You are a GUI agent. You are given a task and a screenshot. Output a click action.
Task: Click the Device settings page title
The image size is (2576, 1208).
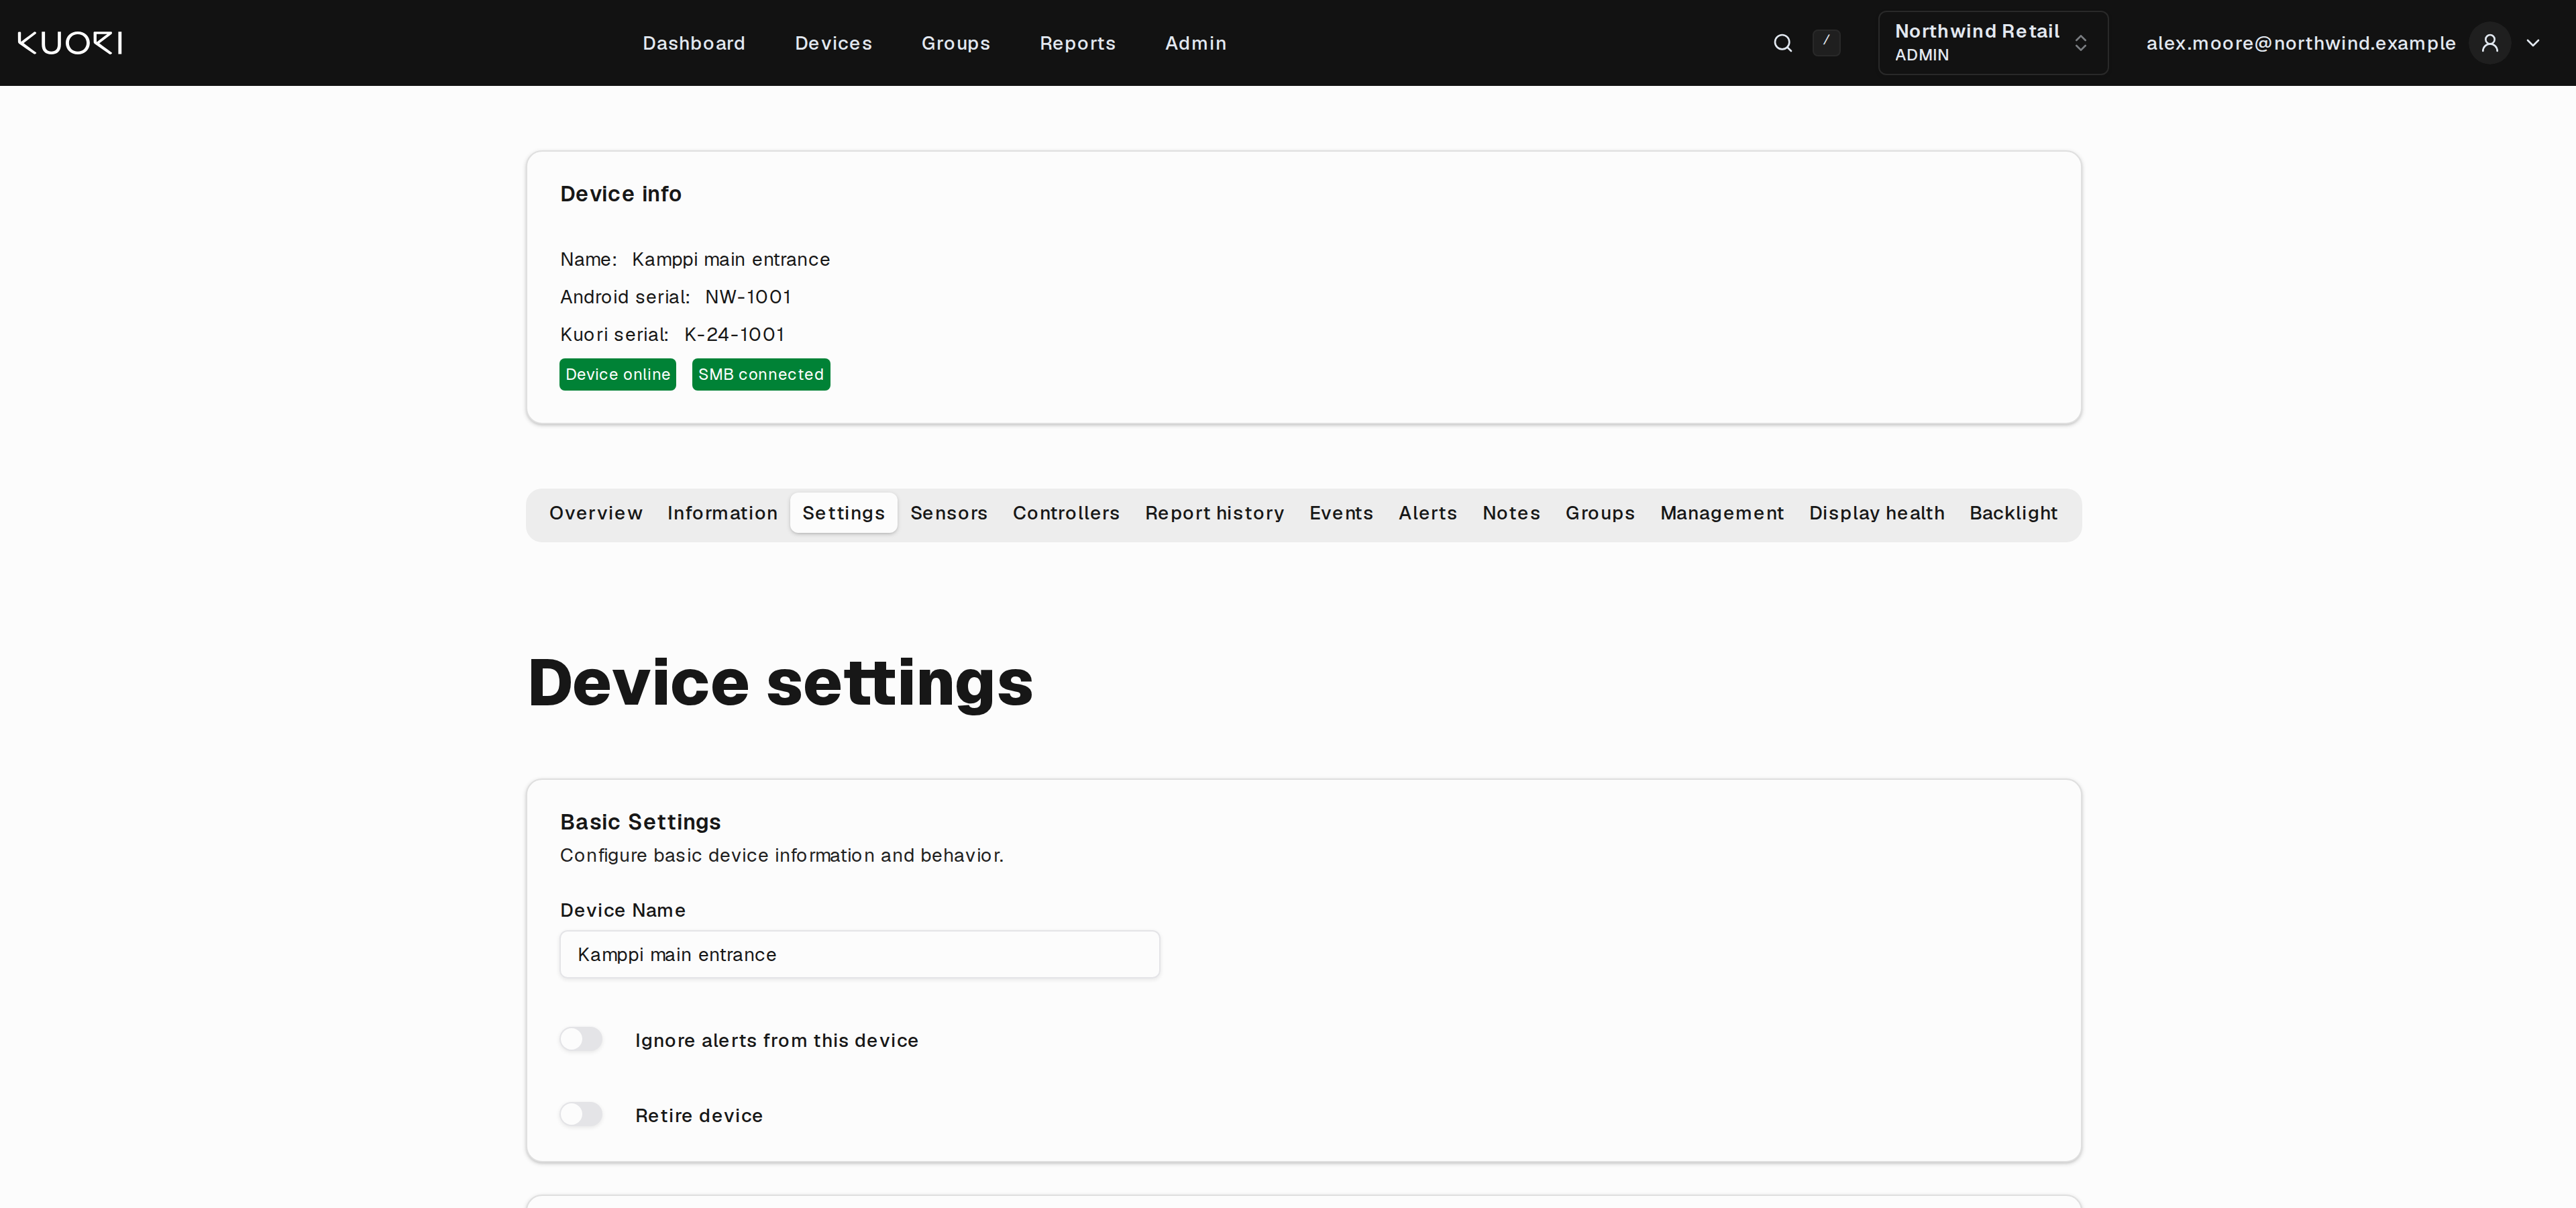coord(780,683)
